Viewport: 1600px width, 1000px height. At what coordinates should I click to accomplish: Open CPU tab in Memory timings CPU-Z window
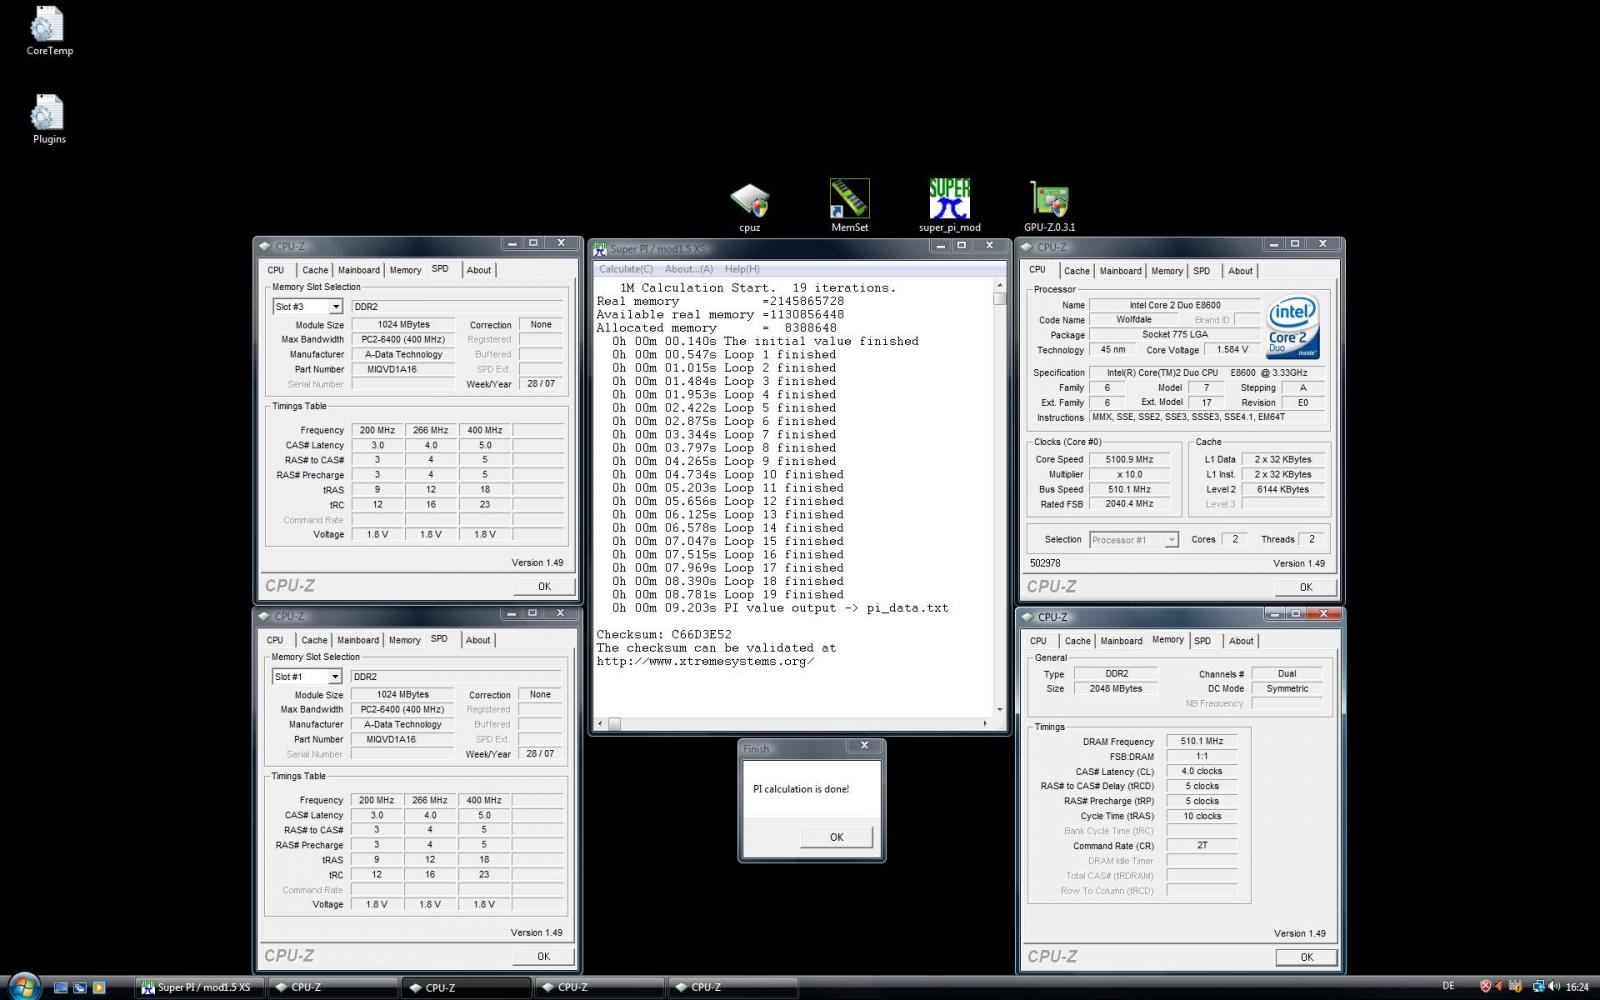(x=1038, y=641)
